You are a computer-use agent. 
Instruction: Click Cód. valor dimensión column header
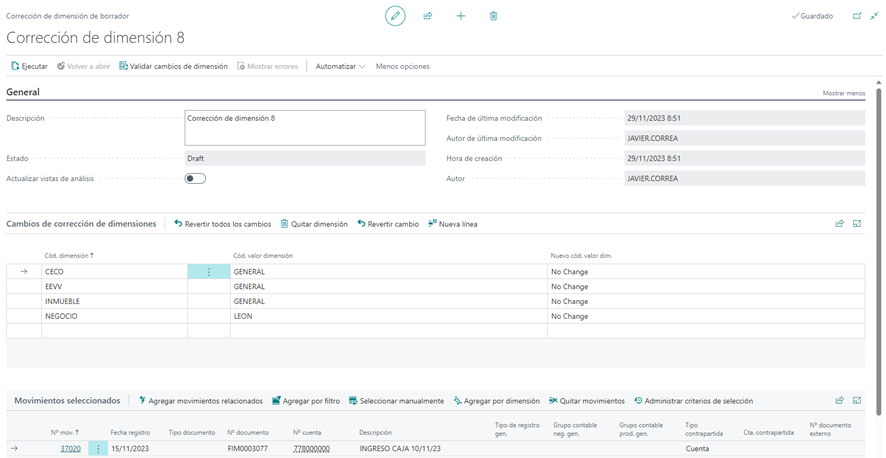coord(263,256)
